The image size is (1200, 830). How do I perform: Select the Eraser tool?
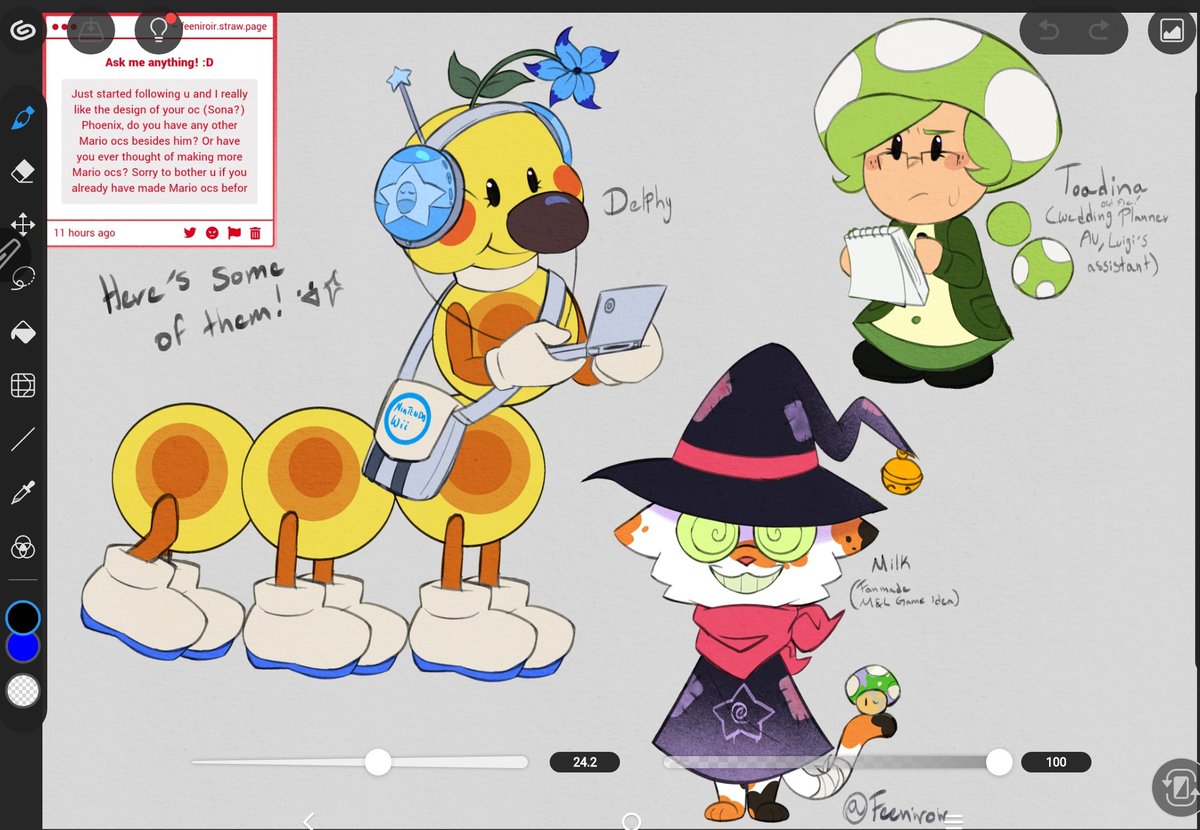22,172
